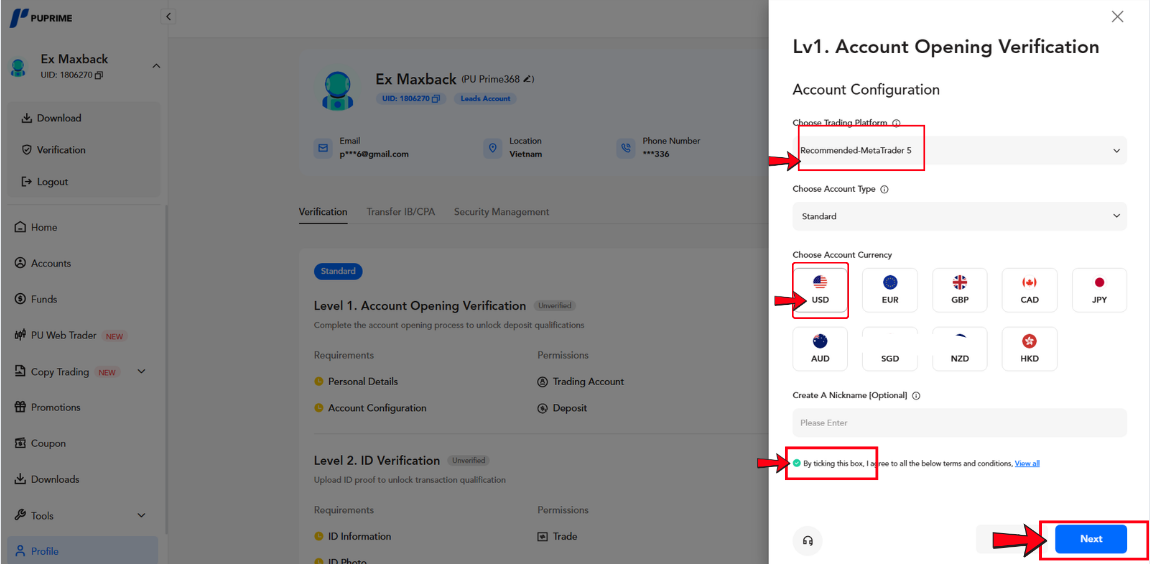1150x564 pixels.
Task: Click the nickname input field
Action: [x=959, y=423]
